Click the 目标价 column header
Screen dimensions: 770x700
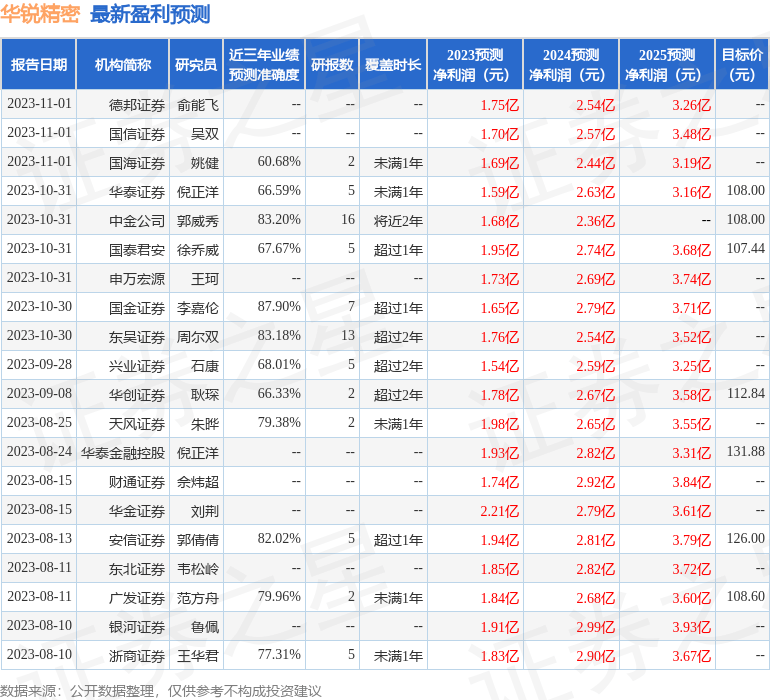click(742, 65)
